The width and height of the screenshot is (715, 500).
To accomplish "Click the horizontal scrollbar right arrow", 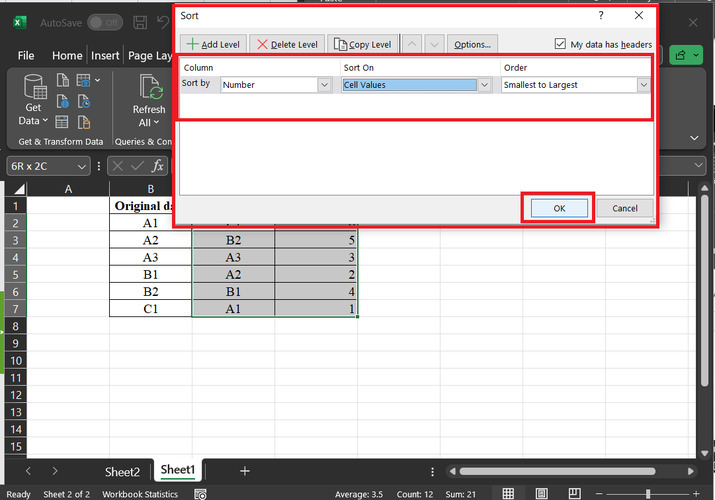I will click(x=691, y=471).
